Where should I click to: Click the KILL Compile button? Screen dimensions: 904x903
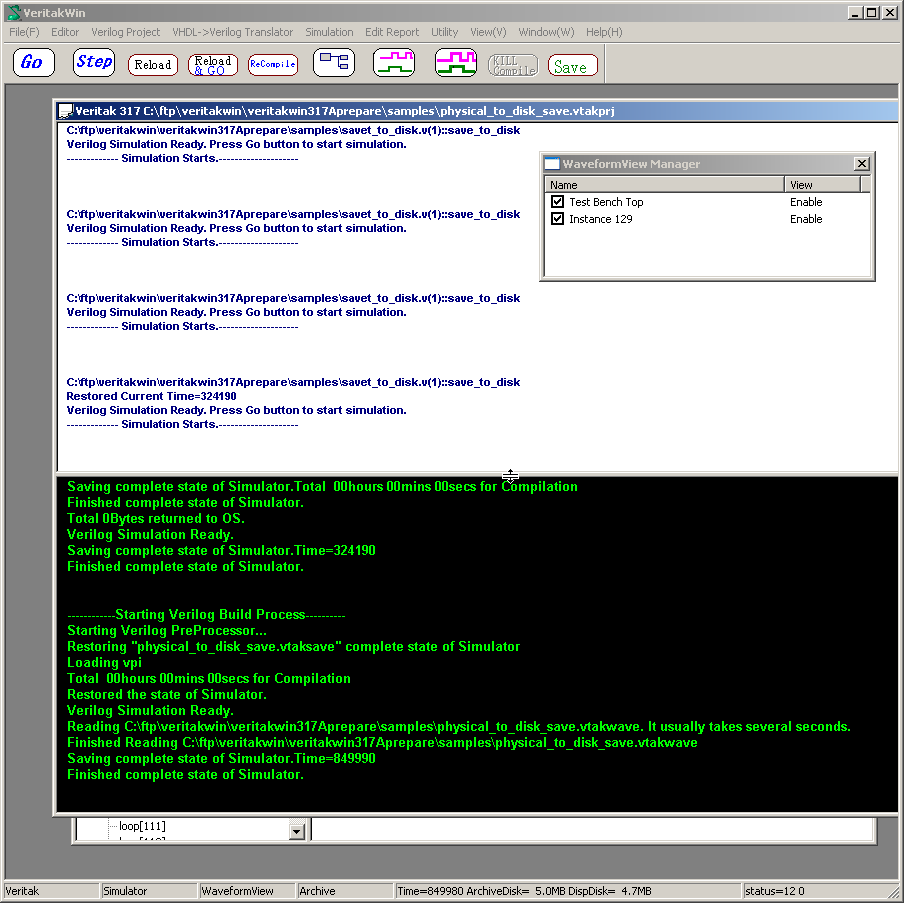(513, 65)
